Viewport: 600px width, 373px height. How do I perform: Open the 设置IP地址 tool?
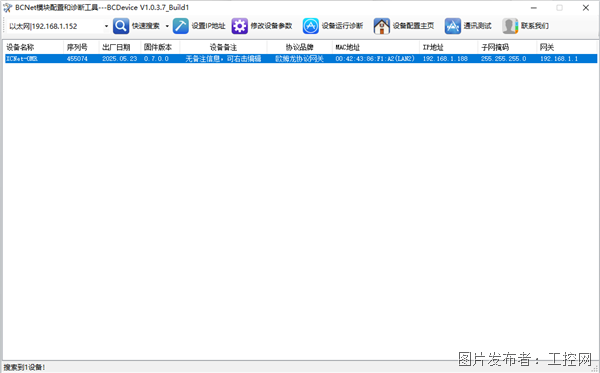point(199,26)
